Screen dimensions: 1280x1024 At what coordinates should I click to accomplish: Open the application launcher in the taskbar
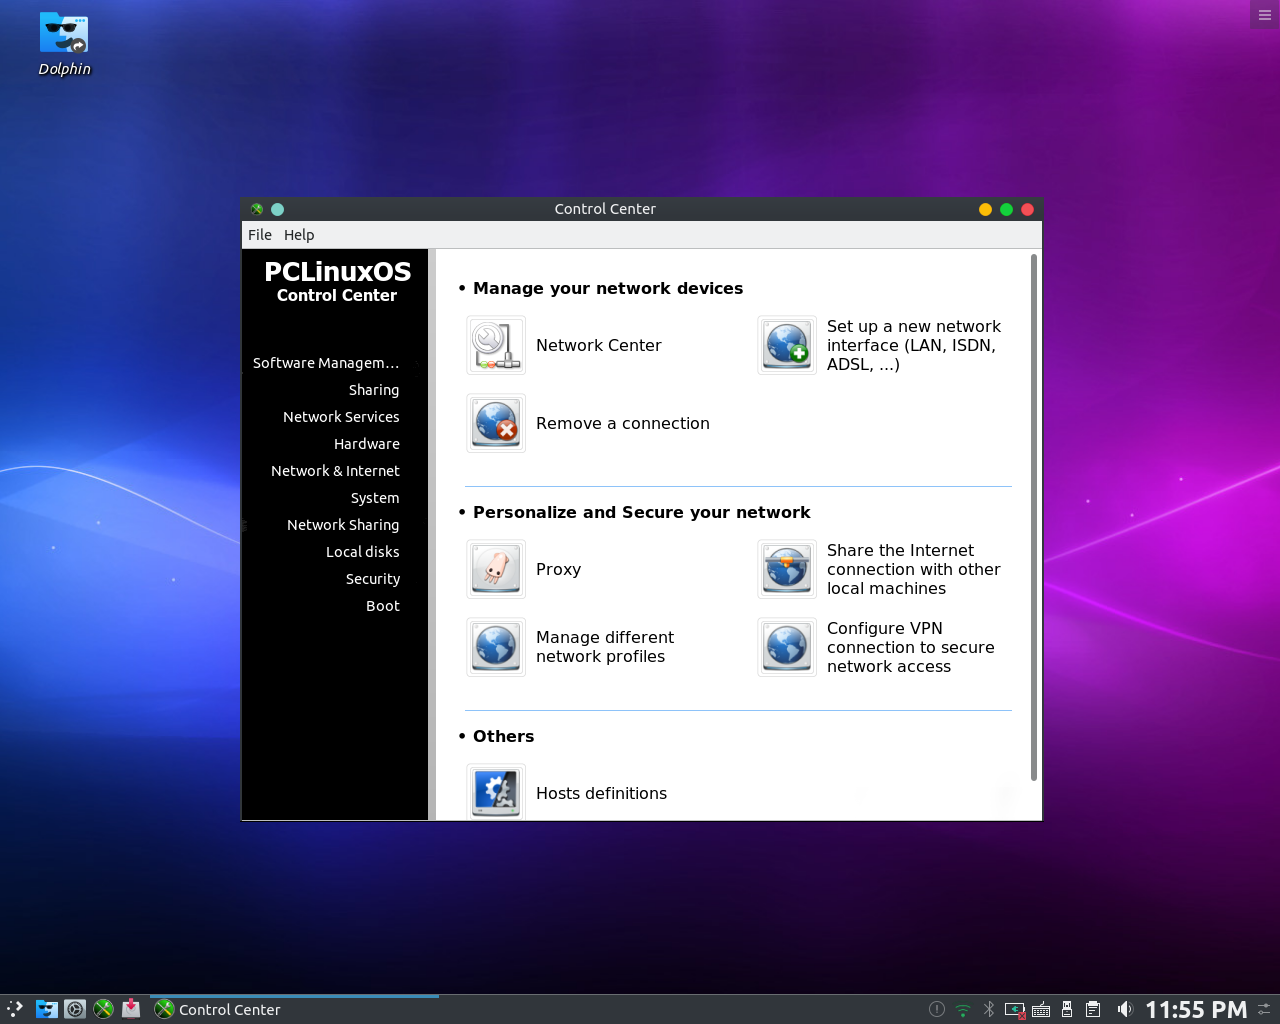coord(15,1009)
